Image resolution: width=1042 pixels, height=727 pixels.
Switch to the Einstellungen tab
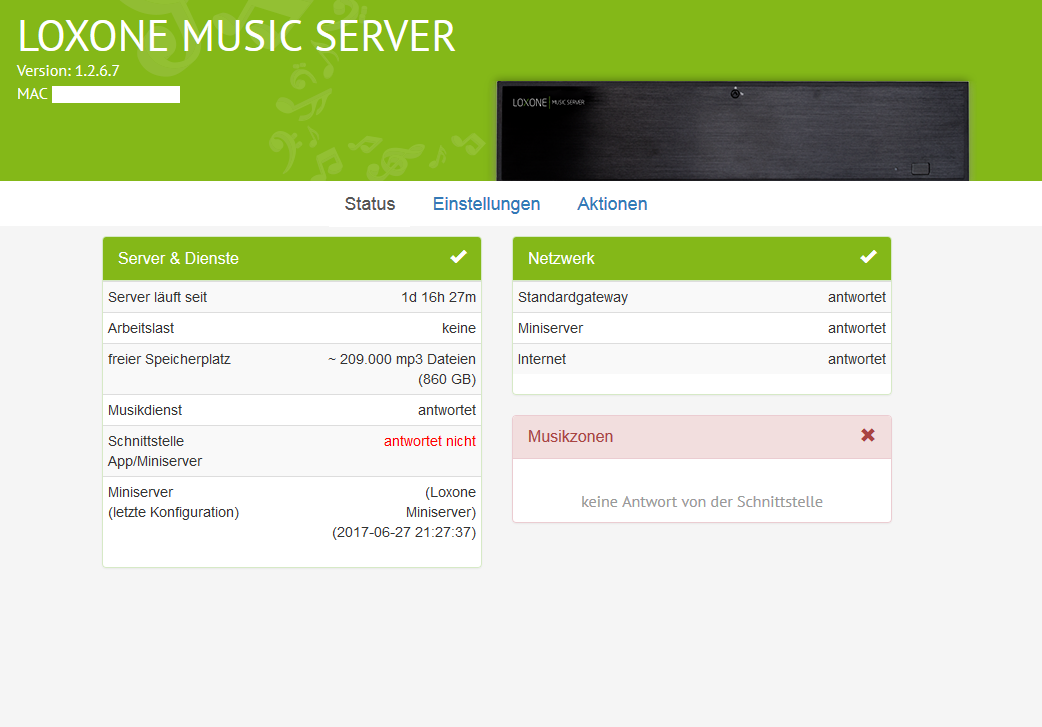coord(486,204)
